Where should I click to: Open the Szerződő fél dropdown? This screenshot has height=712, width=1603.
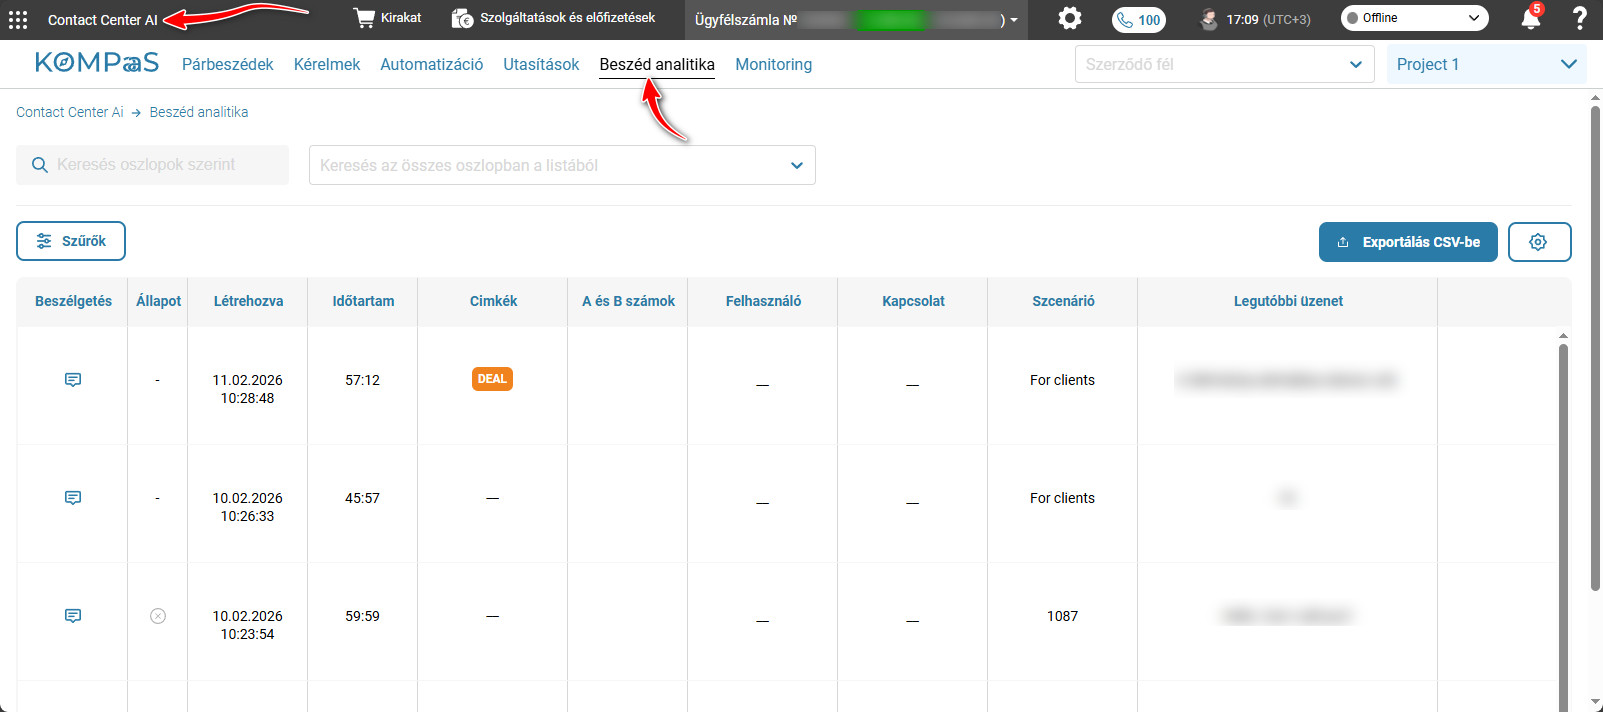(1224, 64)
